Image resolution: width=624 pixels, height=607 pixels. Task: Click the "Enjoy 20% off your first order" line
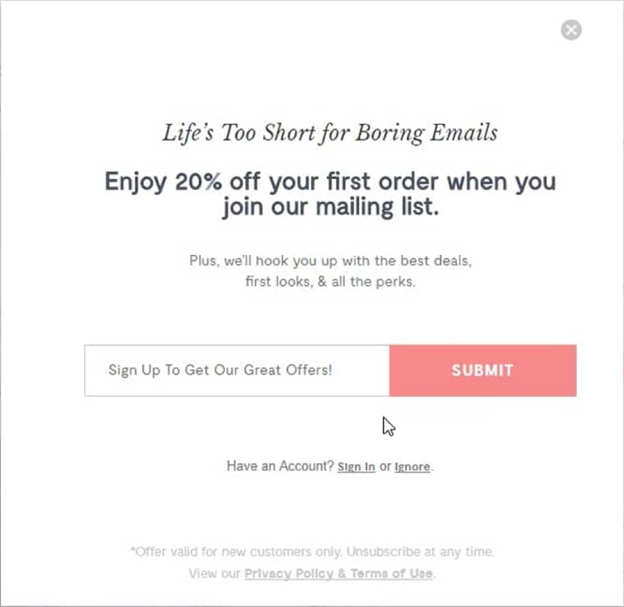329,183
